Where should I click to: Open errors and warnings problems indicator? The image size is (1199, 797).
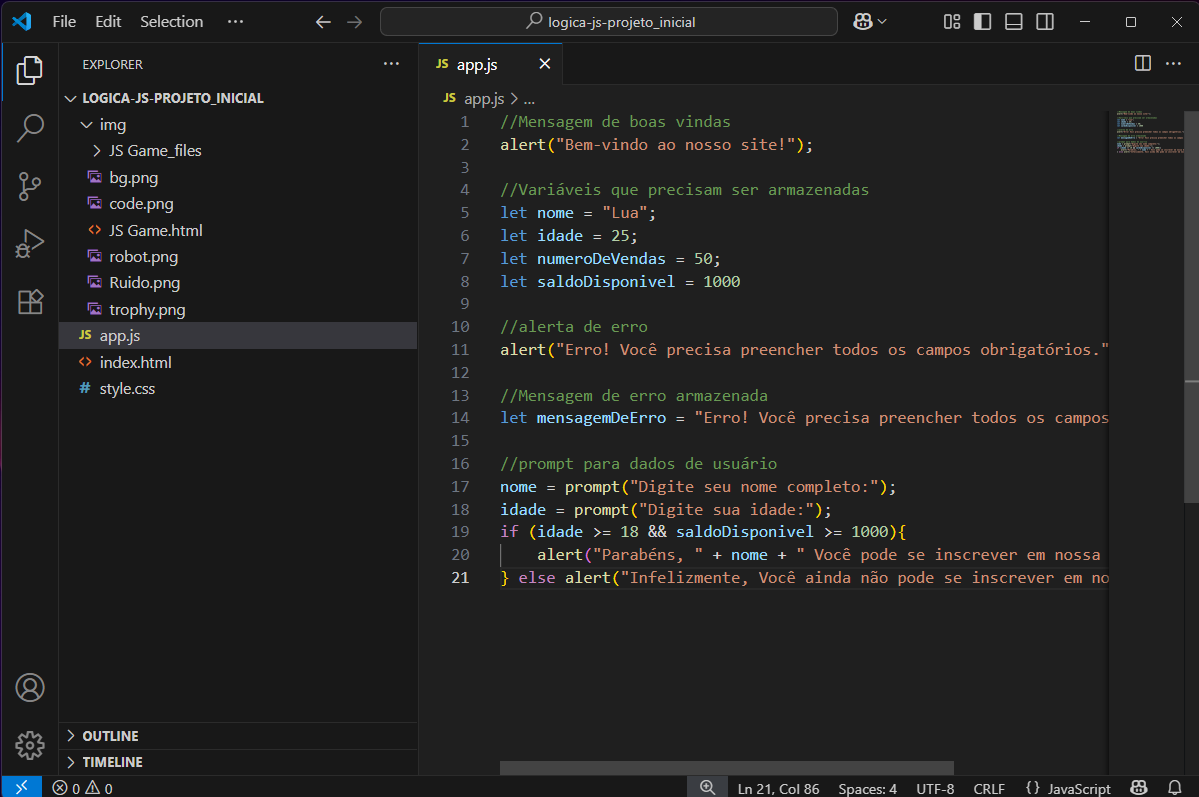pyautogui.click(x=83, y=788)
